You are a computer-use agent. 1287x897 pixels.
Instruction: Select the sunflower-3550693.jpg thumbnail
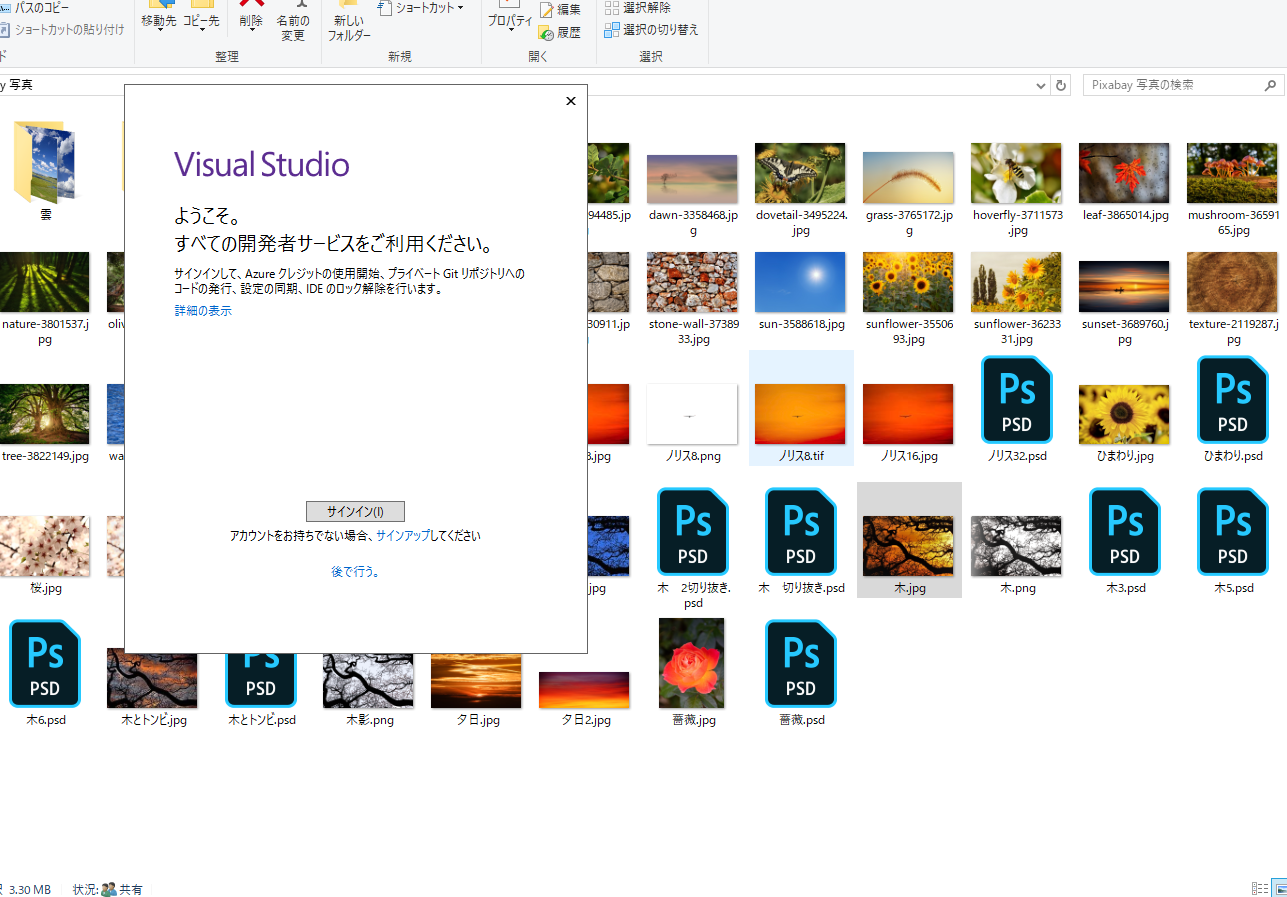[908, 282]
